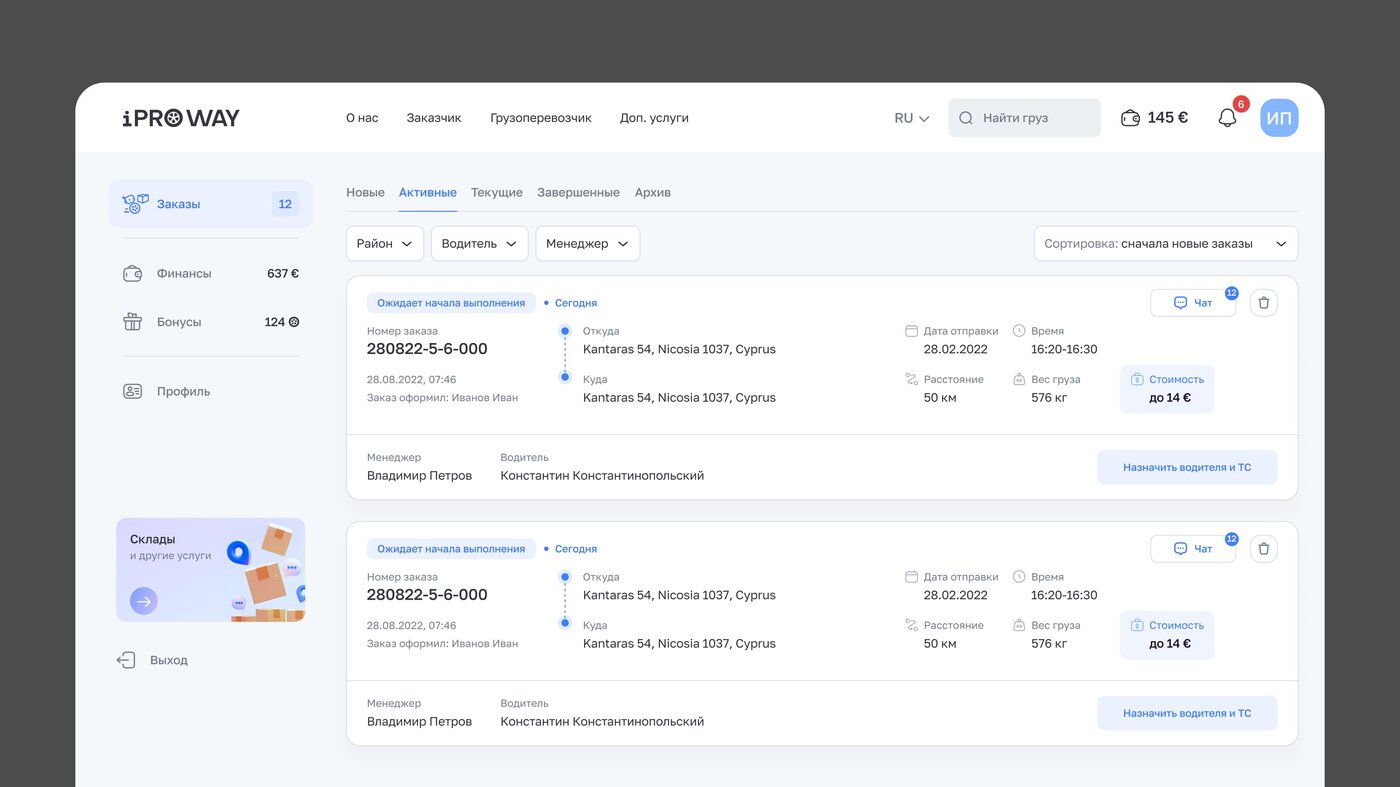The width and height of the screenshot is (1400, 787).
Task: Click weight icon near Вес груза, first order
Action: [1019, 379]
